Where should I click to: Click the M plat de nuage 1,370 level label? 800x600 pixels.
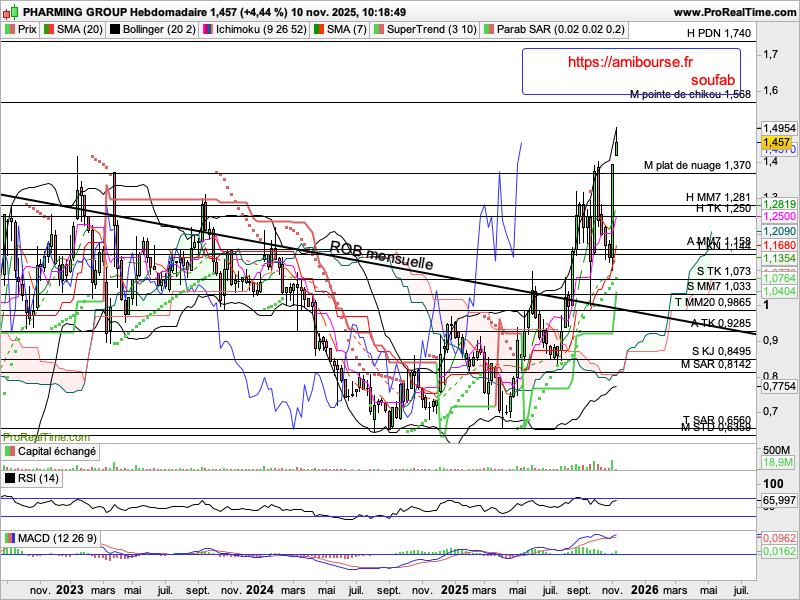(697, 165)
